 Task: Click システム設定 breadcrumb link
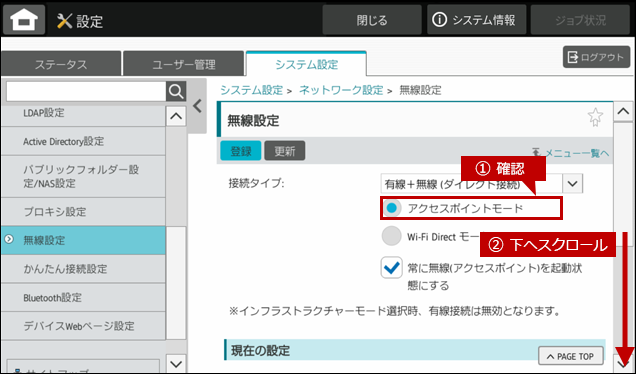tap(251, 90)
